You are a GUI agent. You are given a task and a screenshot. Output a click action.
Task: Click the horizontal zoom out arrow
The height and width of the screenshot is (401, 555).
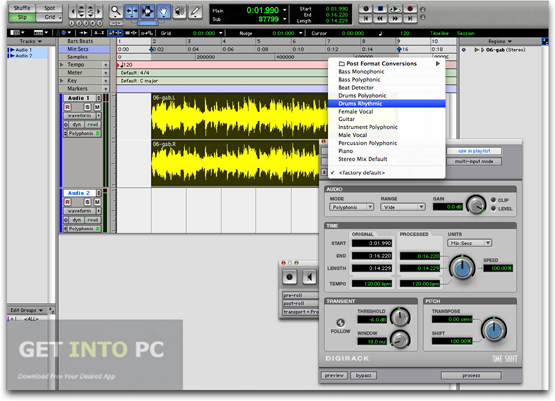click(73, 12)
